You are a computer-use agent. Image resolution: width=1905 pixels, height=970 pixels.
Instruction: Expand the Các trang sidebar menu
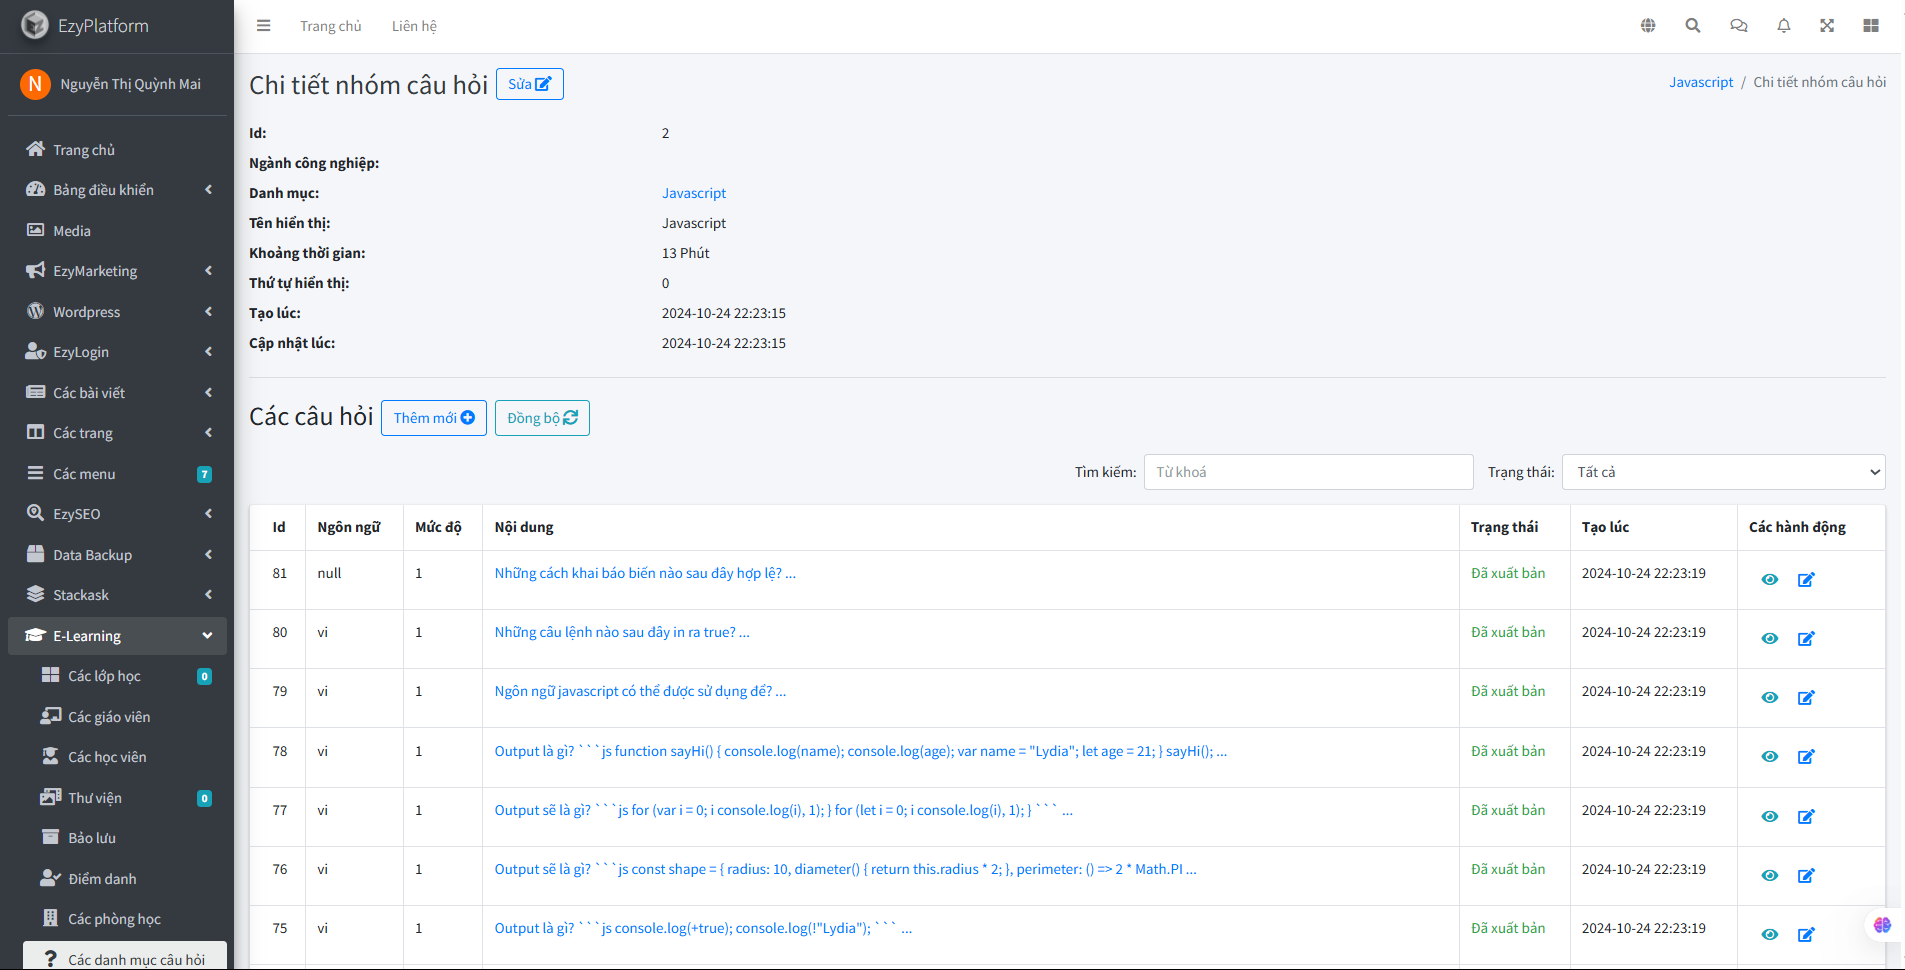point(117,433)
